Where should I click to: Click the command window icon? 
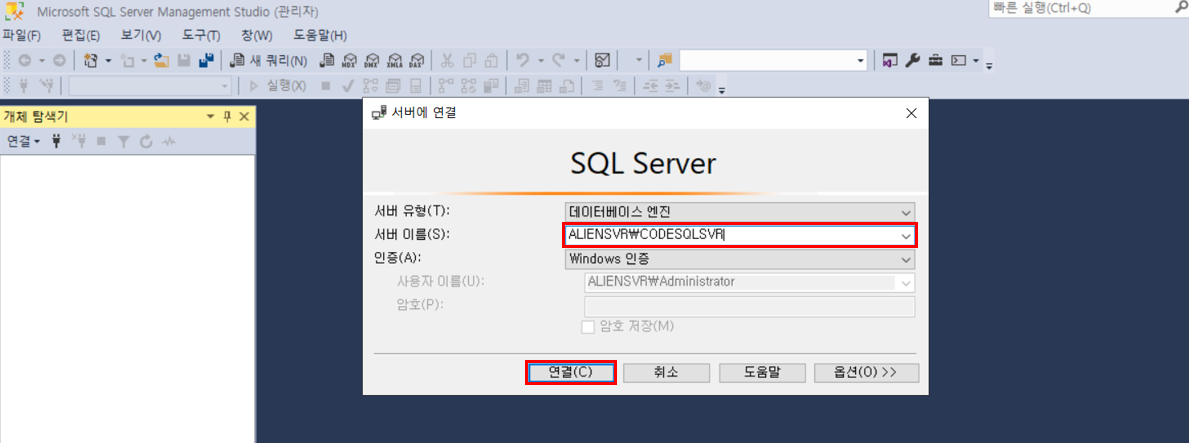pyautogui.click(x=958, y=61)
